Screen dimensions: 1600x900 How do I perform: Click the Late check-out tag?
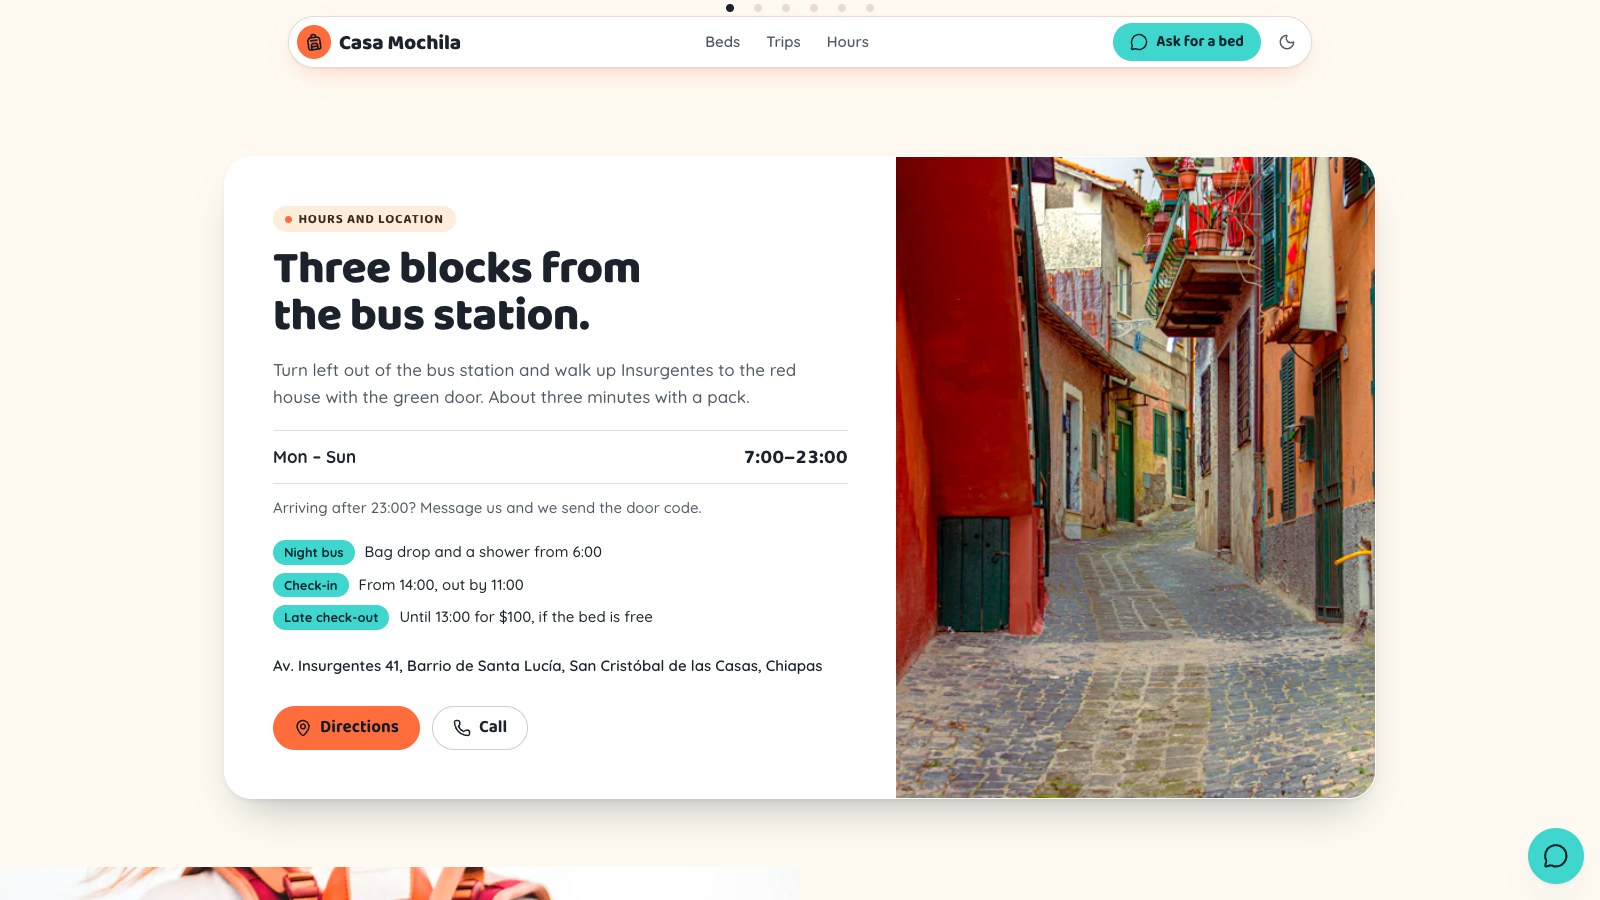(331, 618)
